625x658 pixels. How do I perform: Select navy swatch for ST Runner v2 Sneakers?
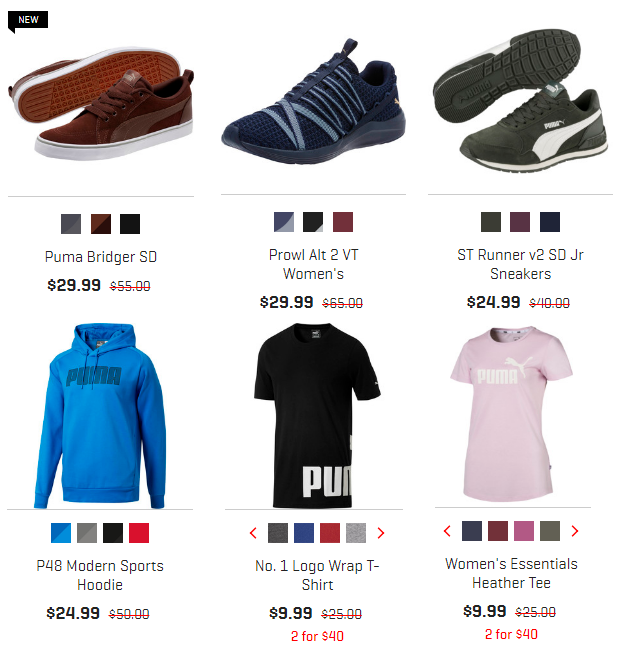(550, 222)
